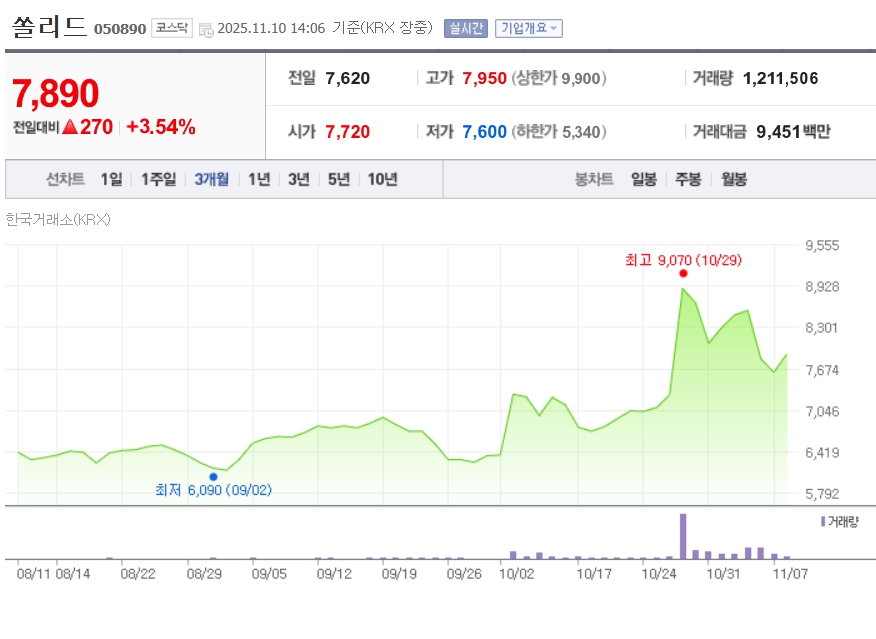876x639 pixels.
Task: Select the 3개월 chart range
Action: tap(211, 180)
